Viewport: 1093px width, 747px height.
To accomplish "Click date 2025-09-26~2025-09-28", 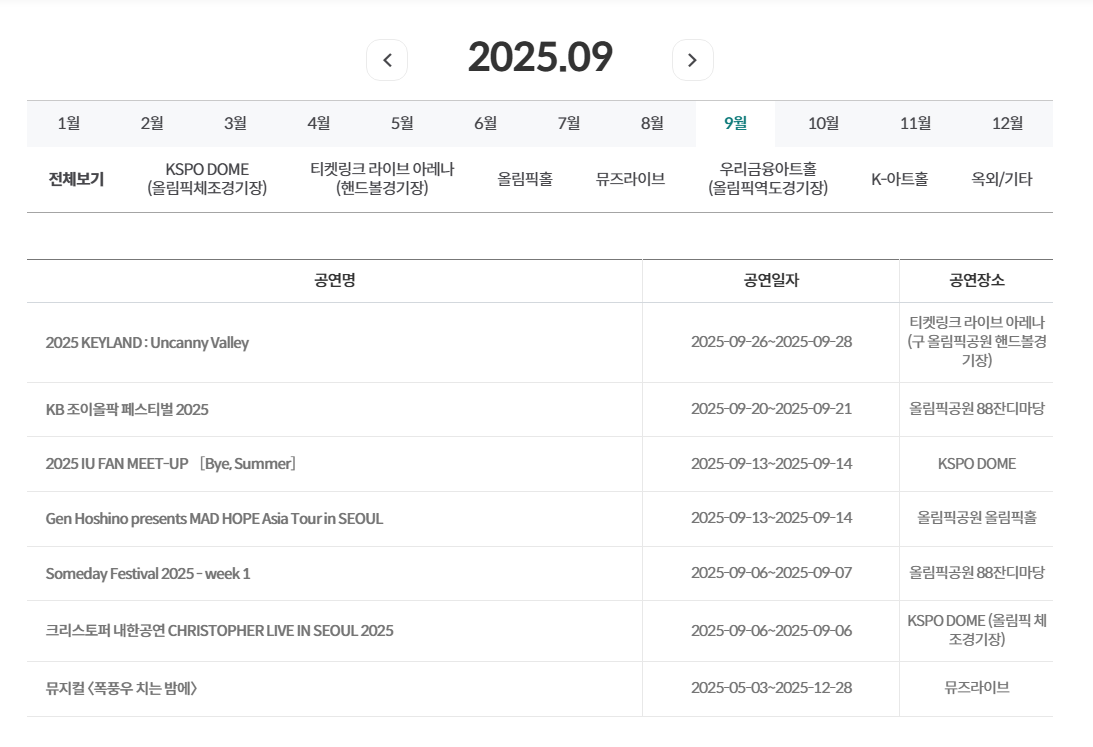I will [772, 342].
